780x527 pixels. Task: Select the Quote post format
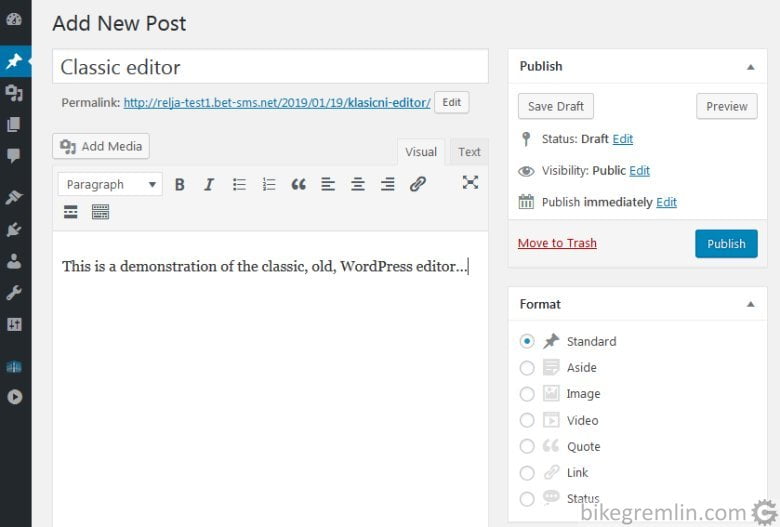tap(527, 446)
